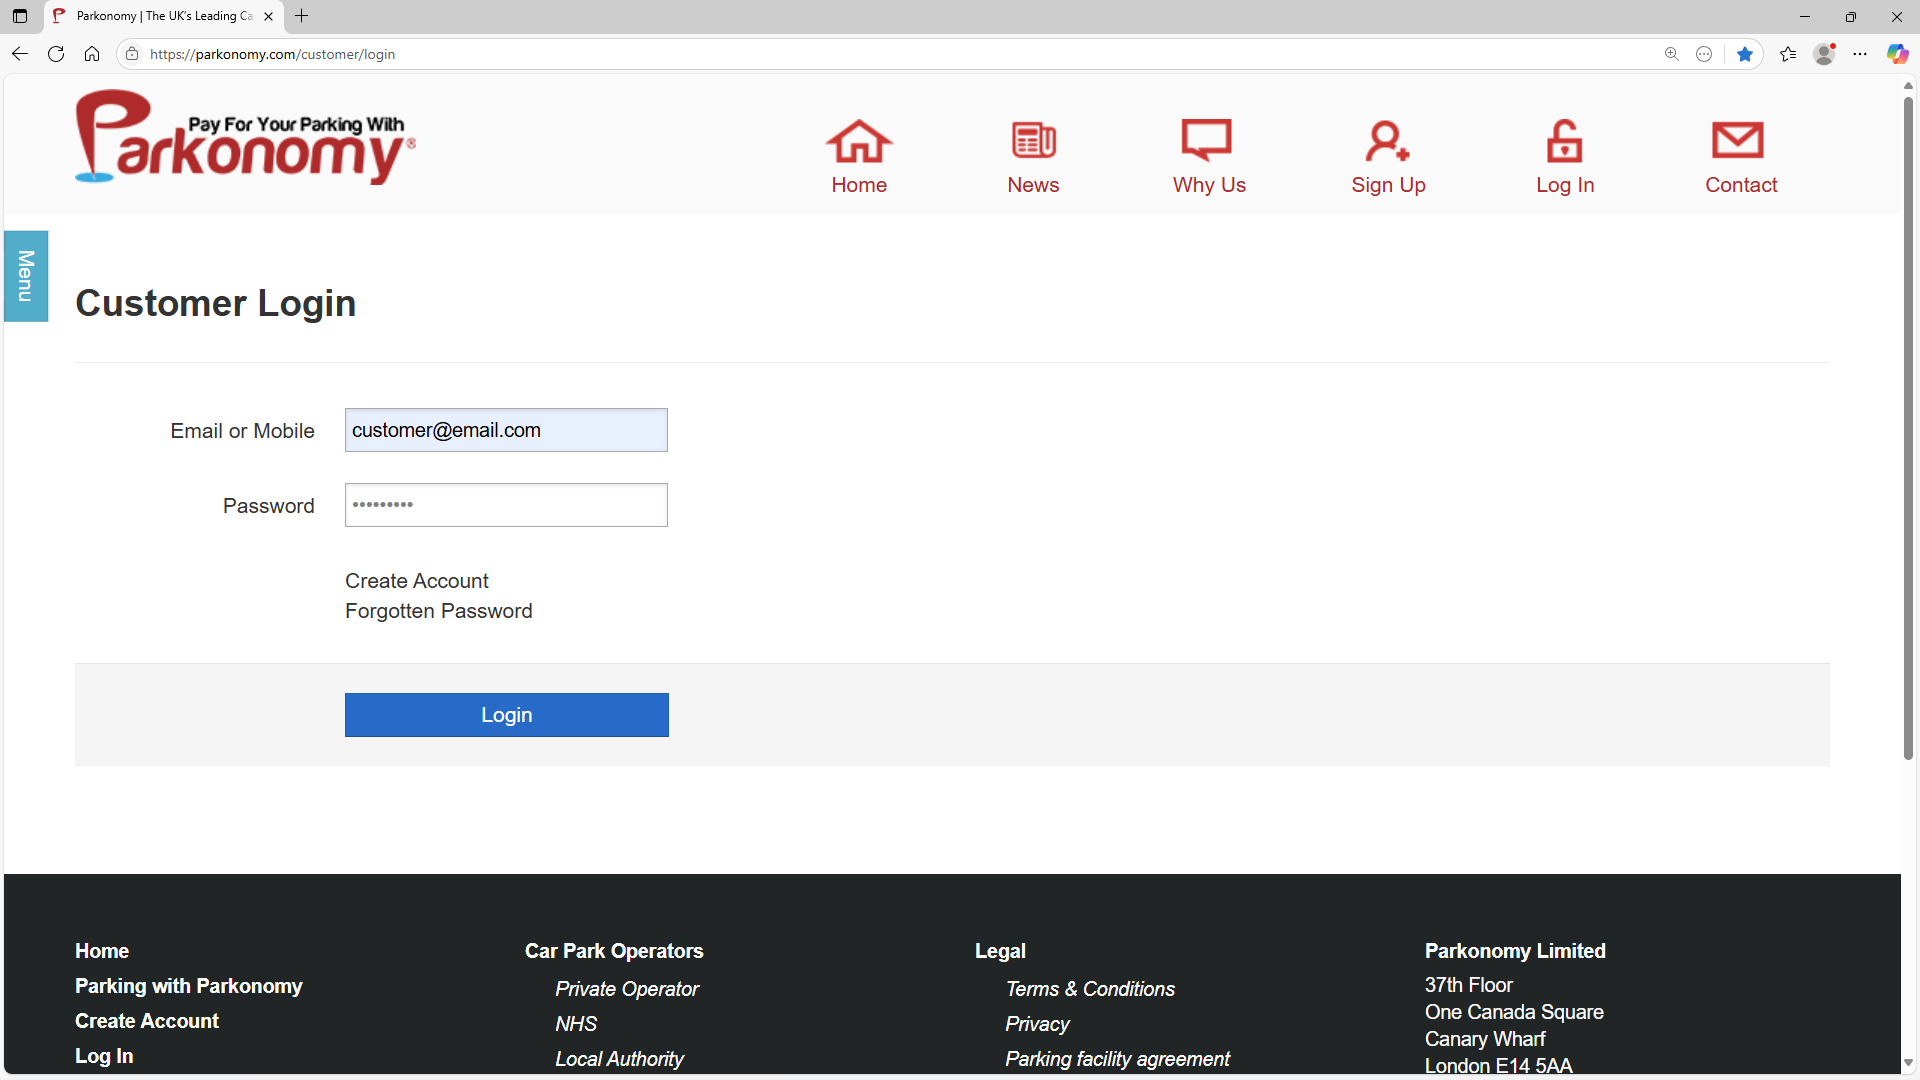The width and height of the screenshot is (1920, 1080).
Task: Open a new tab with plus button
Action: click(301, 16)
